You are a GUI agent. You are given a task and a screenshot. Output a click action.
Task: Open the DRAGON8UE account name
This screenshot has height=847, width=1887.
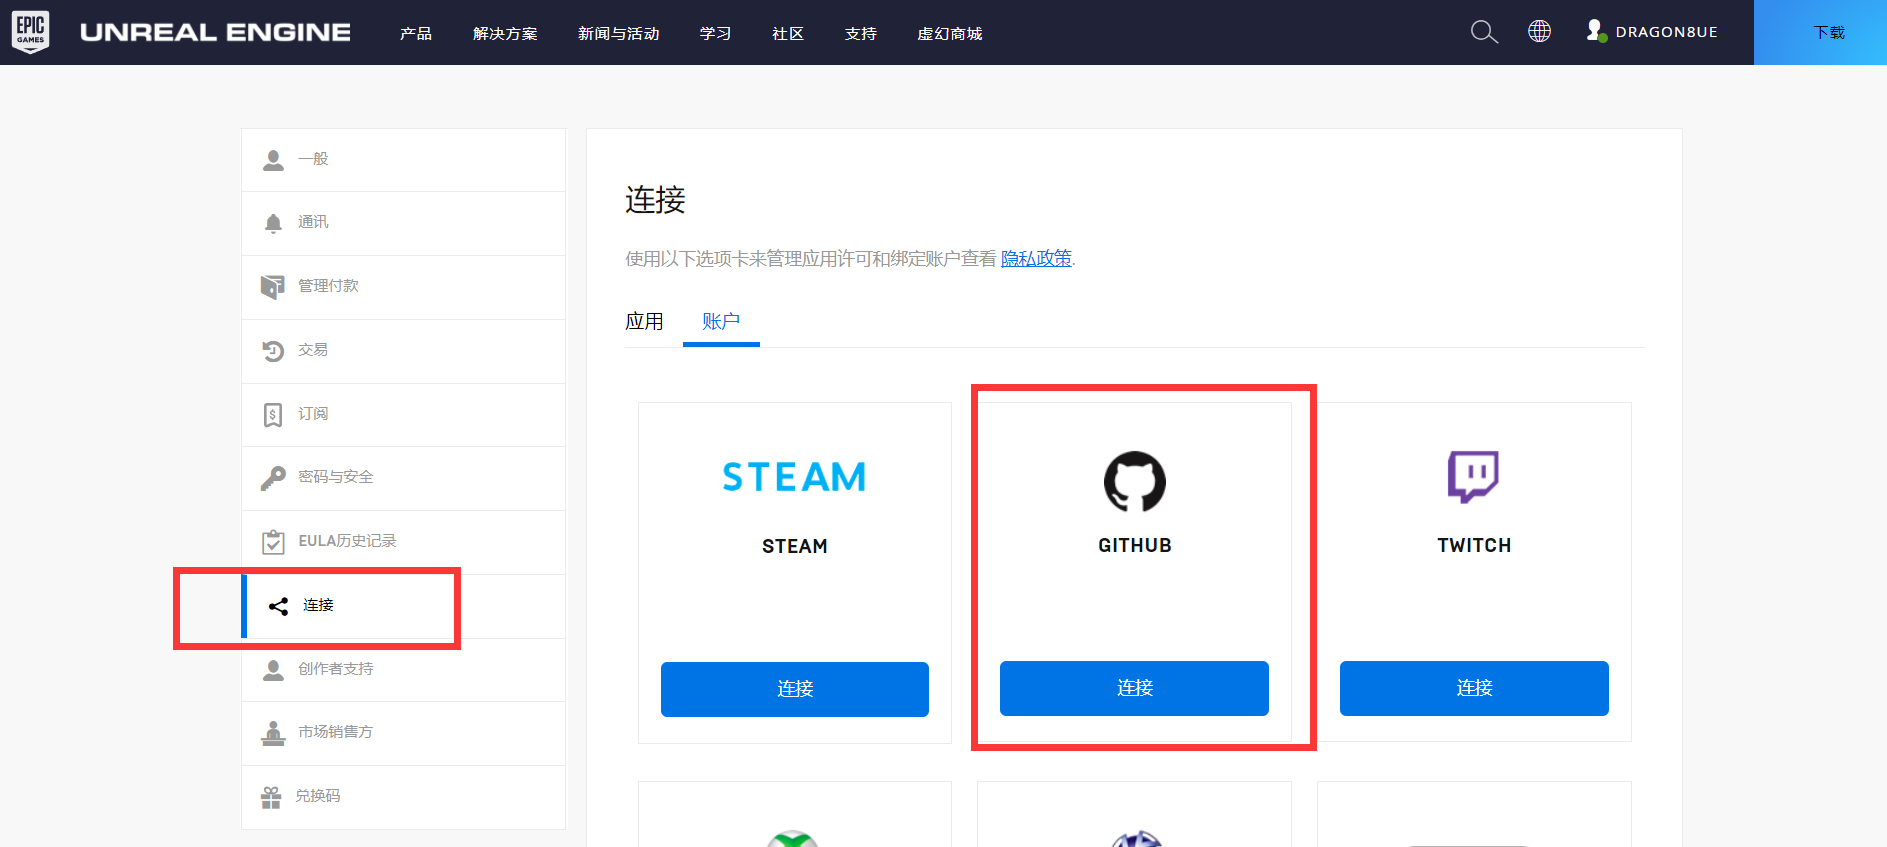pyautogui.click(x=1666, y=32)
